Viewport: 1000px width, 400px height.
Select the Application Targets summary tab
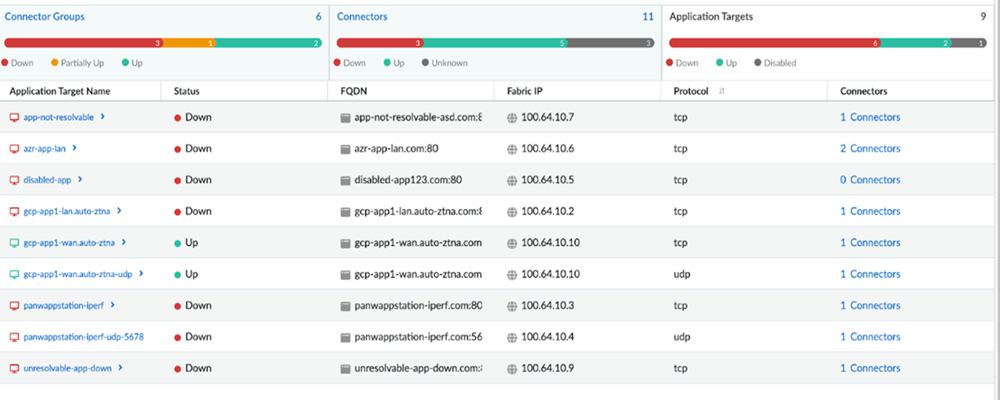[x=711, y=17]
